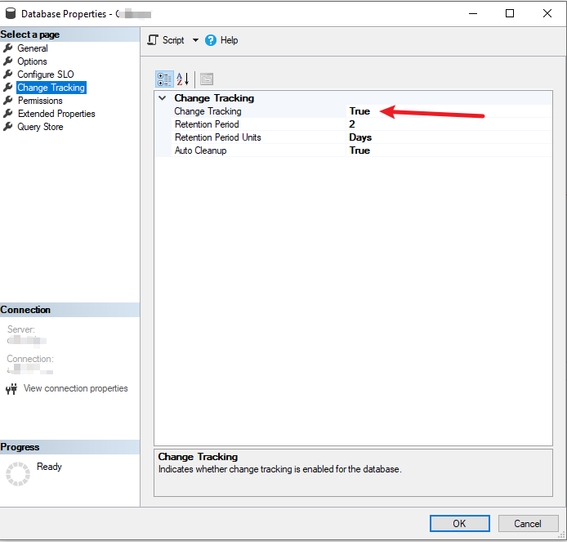Toggle the Auto Cleanup True value
The width and height of the screenshot is (567, 542).
coord(448,150)
